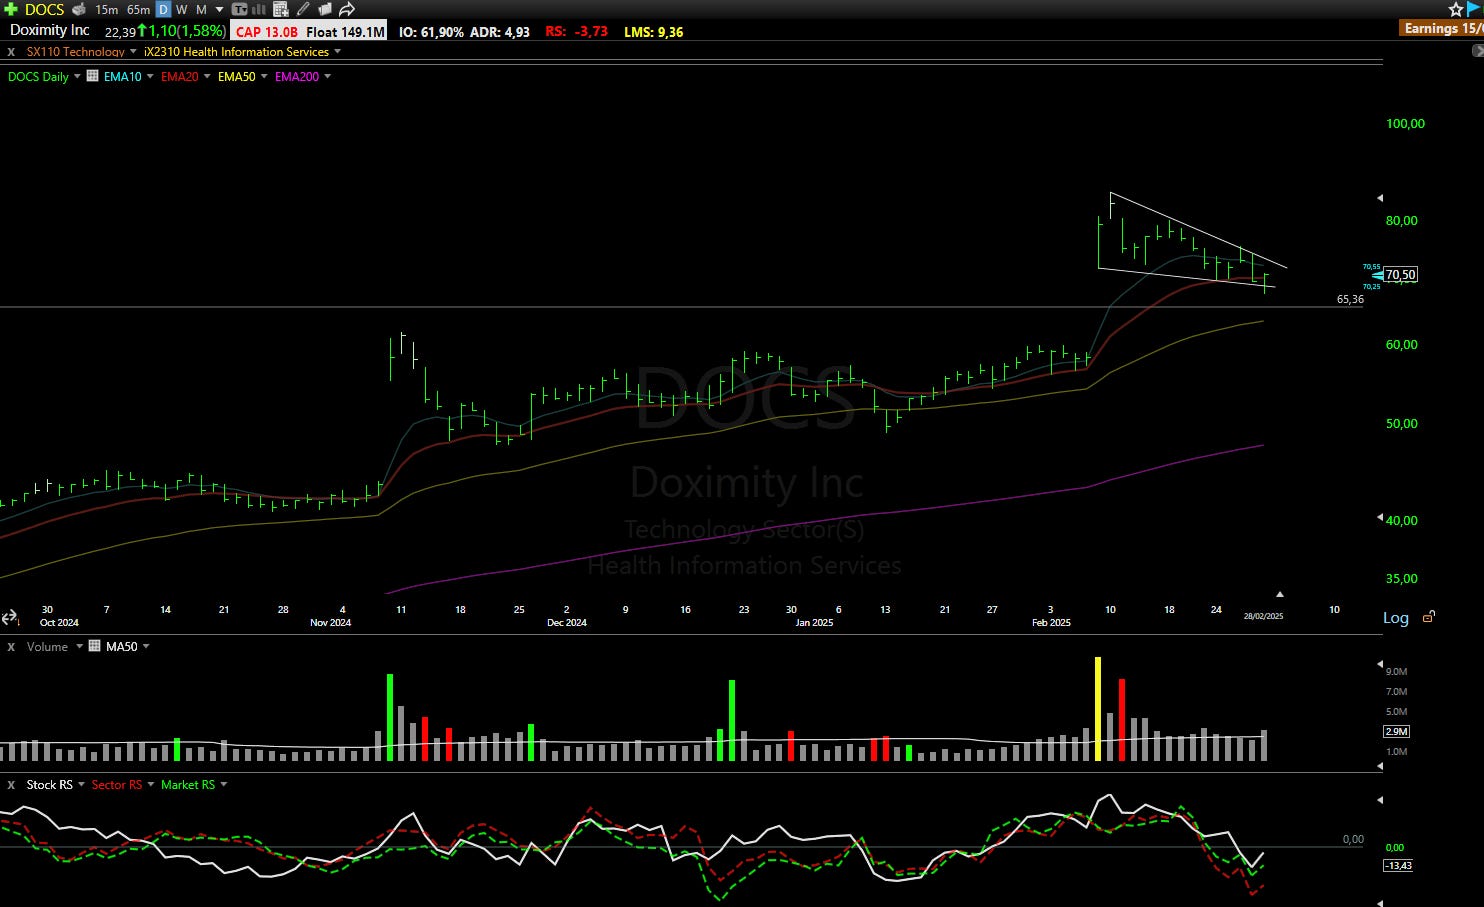The height and width of the screenshot is (907, 1484).
Task: Click the up-arrow marker above 28/02/2025 date
Action: [x=1279, y=594]
